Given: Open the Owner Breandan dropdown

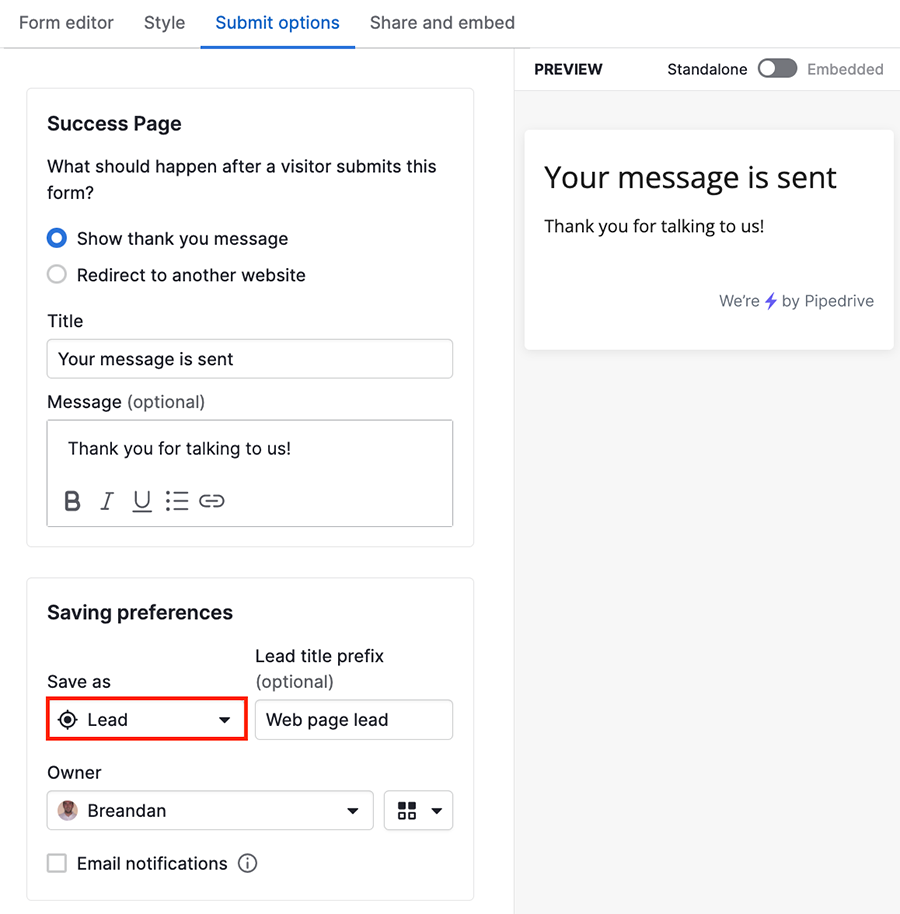Looking at the screenshot, I should [210, 810].
